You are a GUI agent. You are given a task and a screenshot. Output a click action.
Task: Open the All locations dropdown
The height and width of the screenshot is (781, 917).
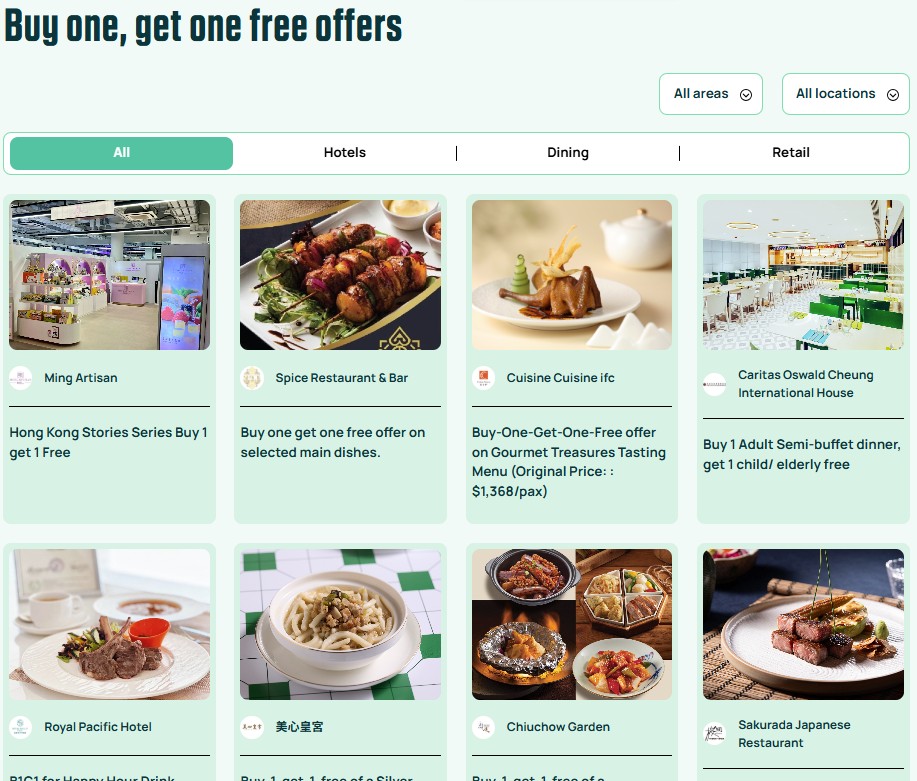(846, 94)
